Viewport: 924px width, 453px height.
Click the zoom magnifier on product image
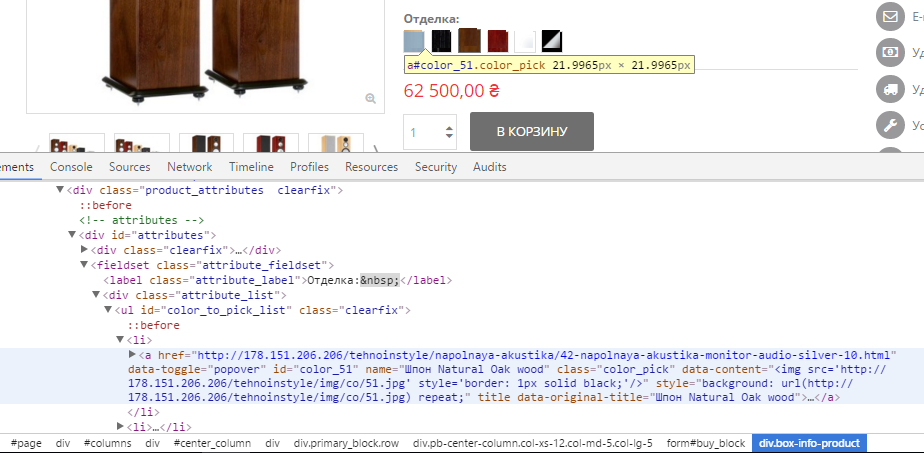[370, 98]
